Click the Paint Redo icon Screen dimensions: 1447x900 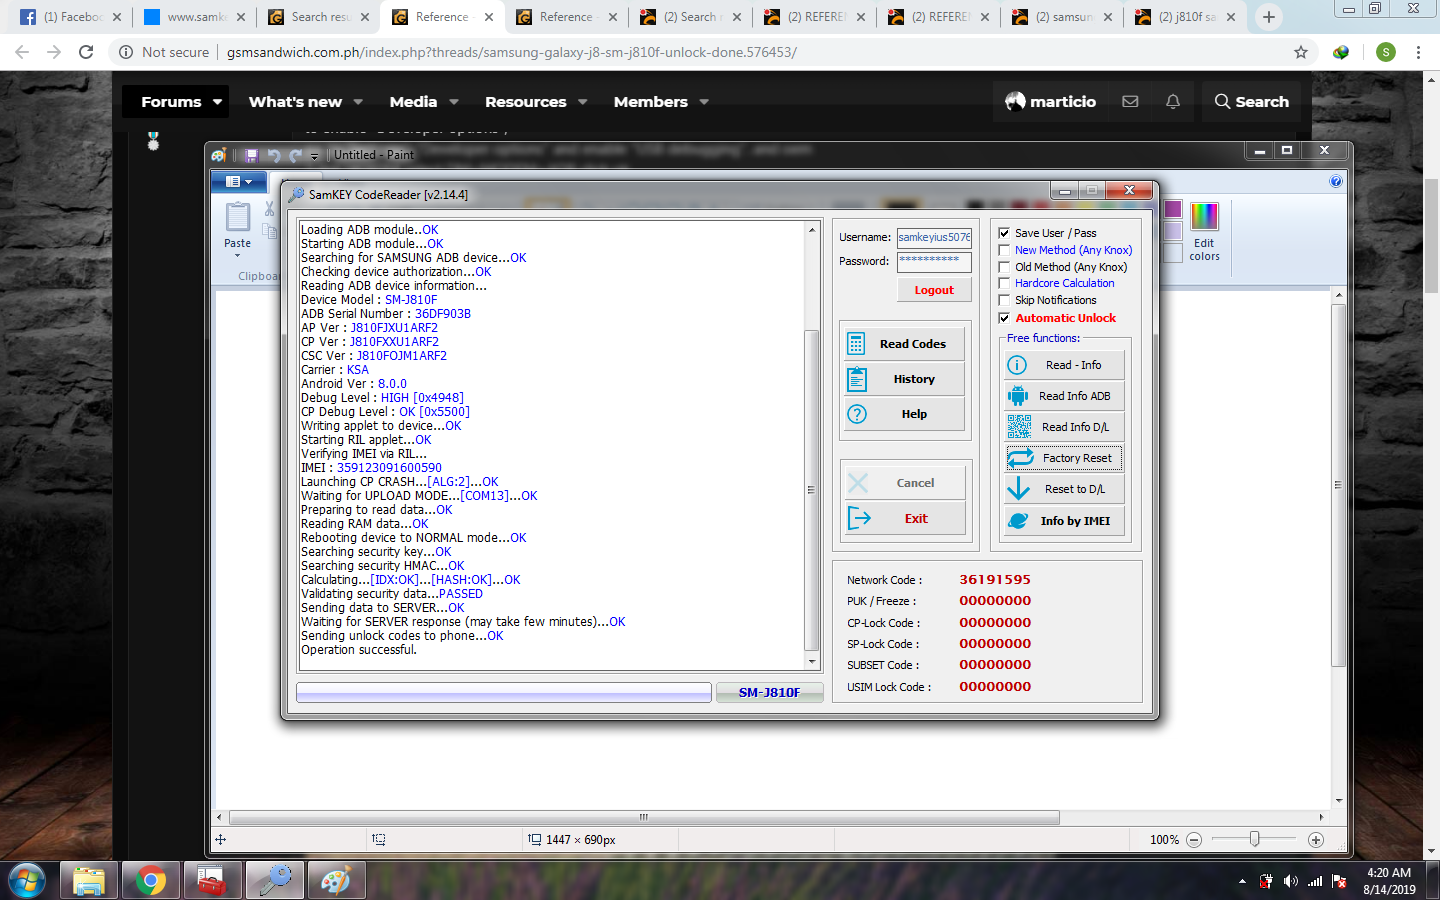coord(295,155)
